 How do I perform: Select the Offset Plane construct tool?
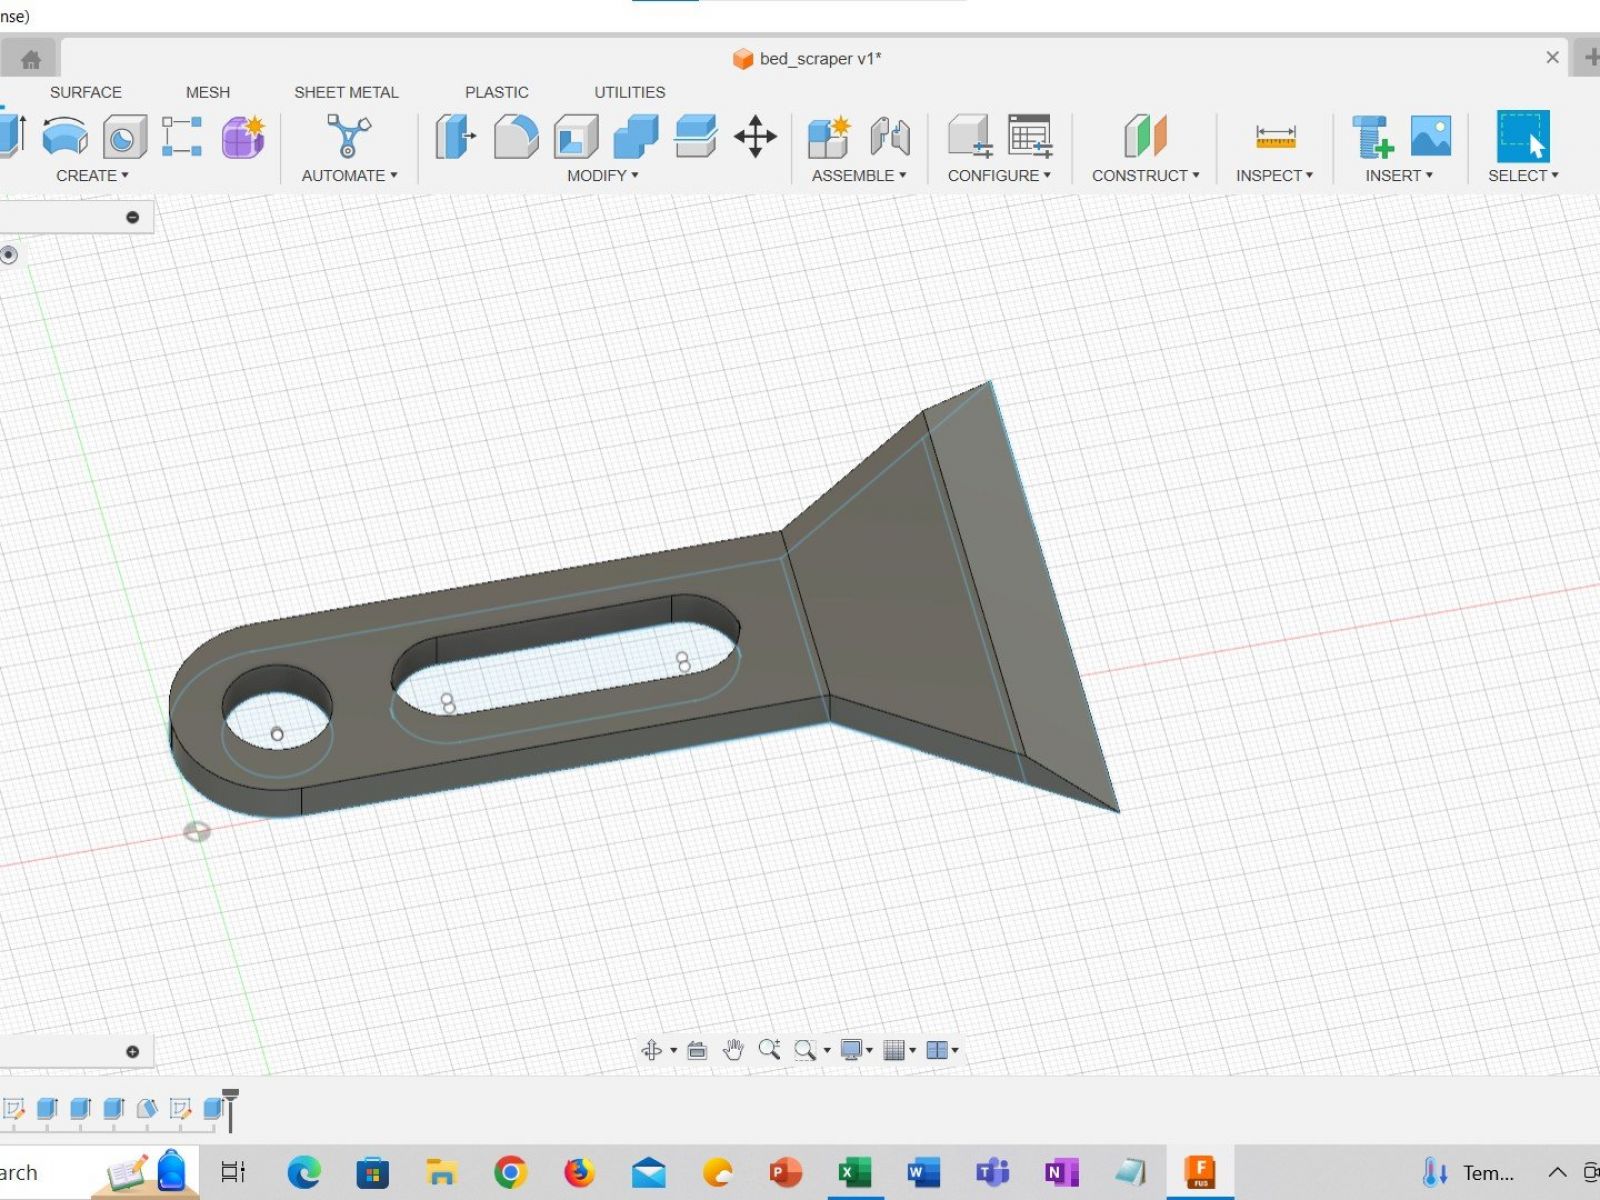(1145, 137)
